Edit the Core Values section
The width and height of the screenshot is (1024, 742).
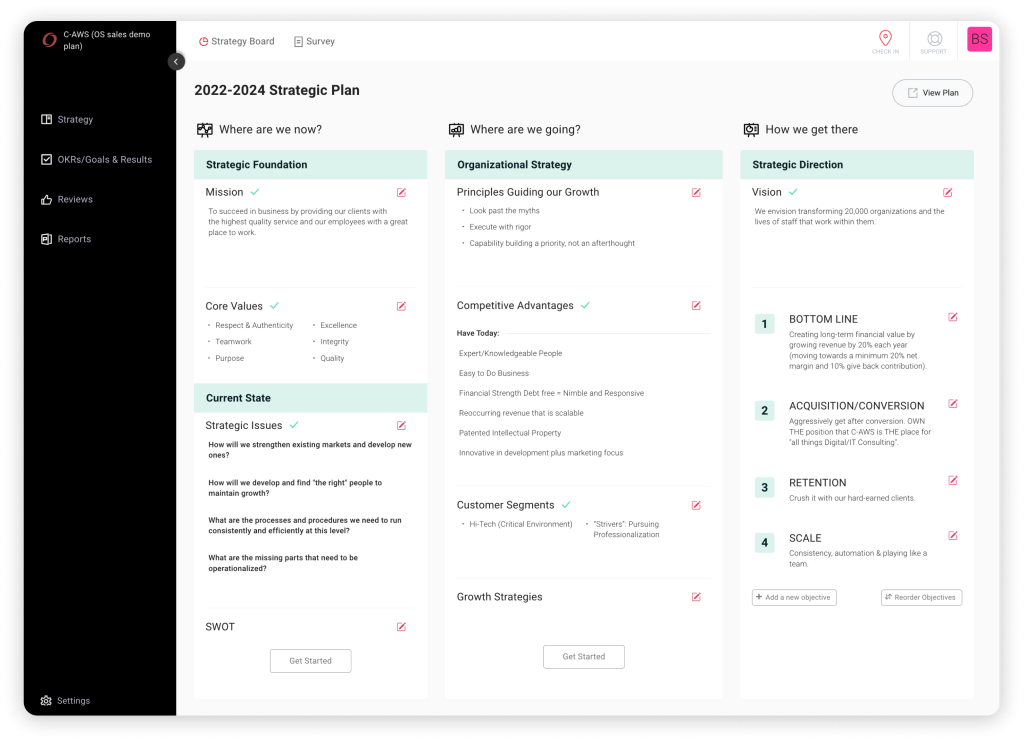[401, 306]
